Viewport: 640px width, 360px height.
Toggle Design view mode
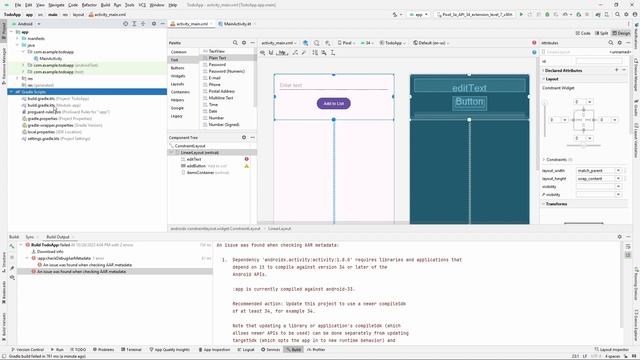[x=621, y=33]
